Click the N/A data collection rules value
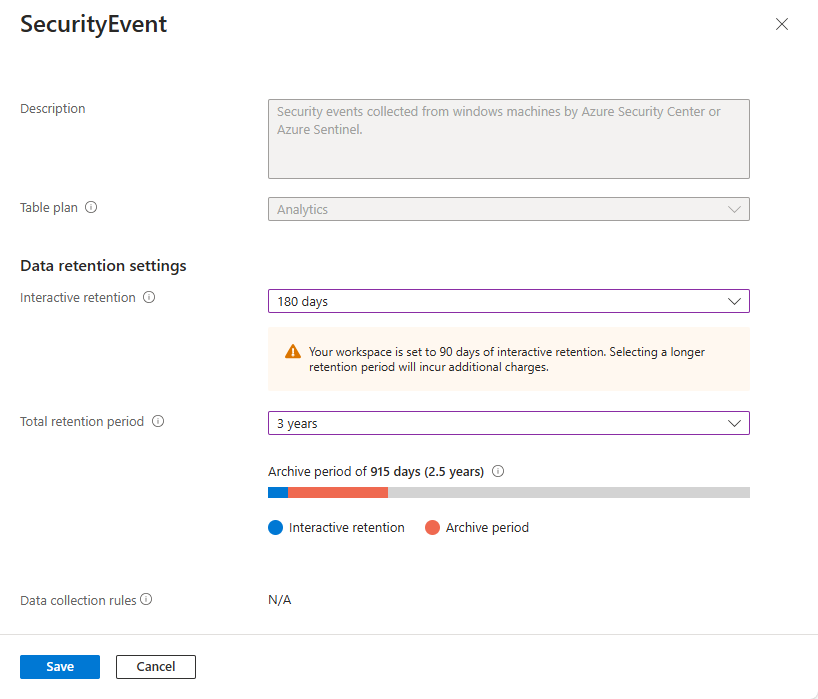 (x=279, y=600)
